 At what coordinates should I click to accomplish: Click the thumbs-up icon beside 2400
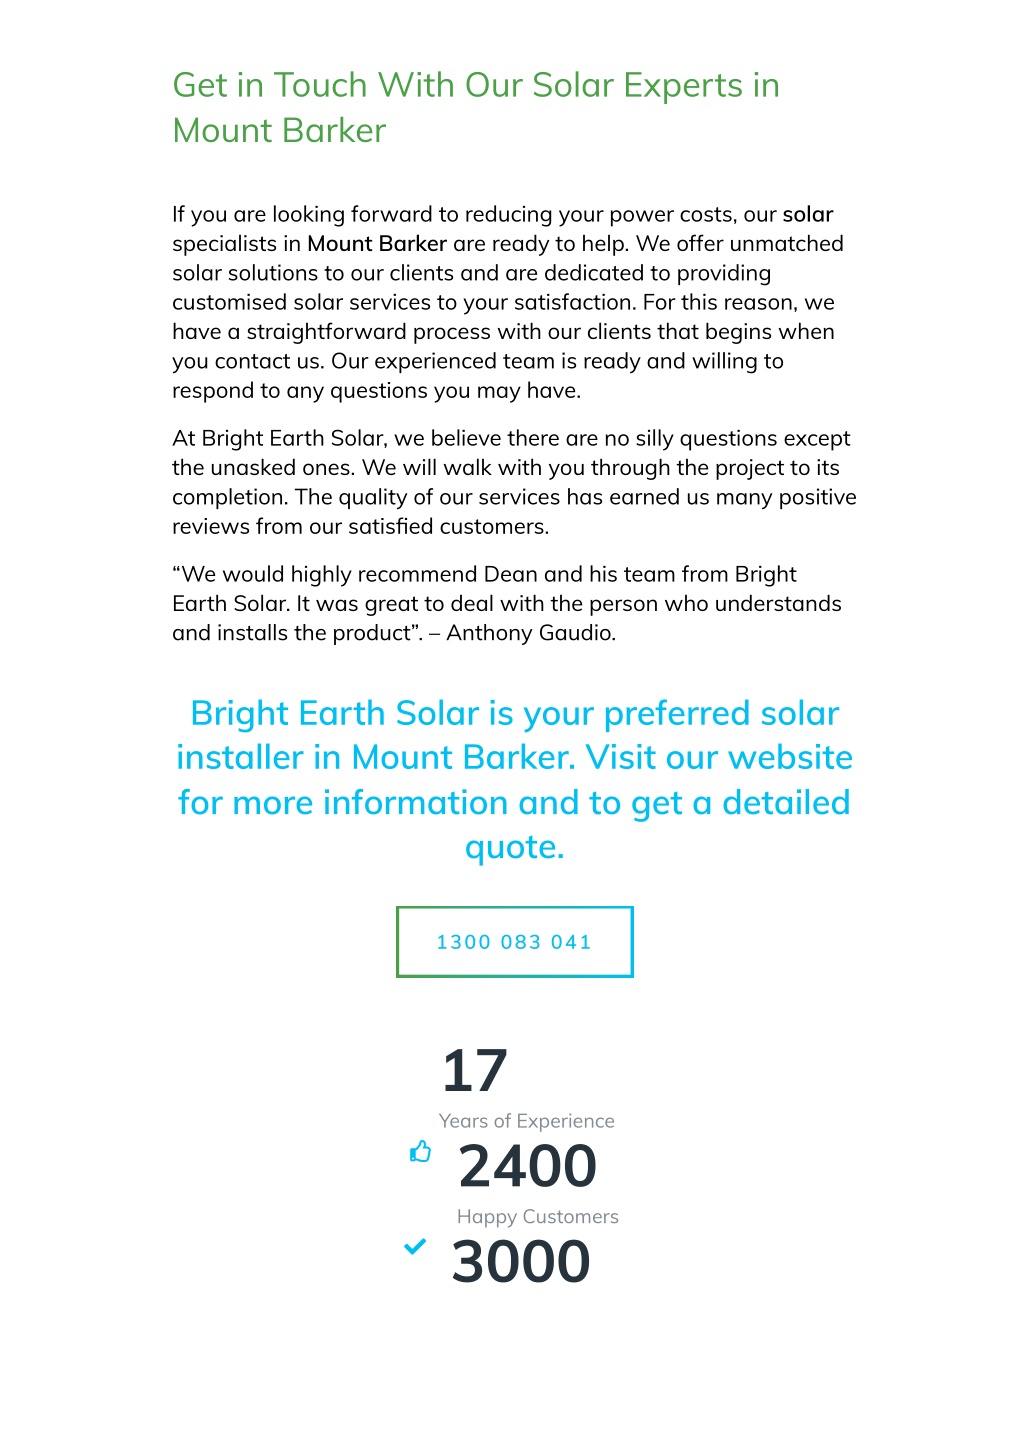420,1152
